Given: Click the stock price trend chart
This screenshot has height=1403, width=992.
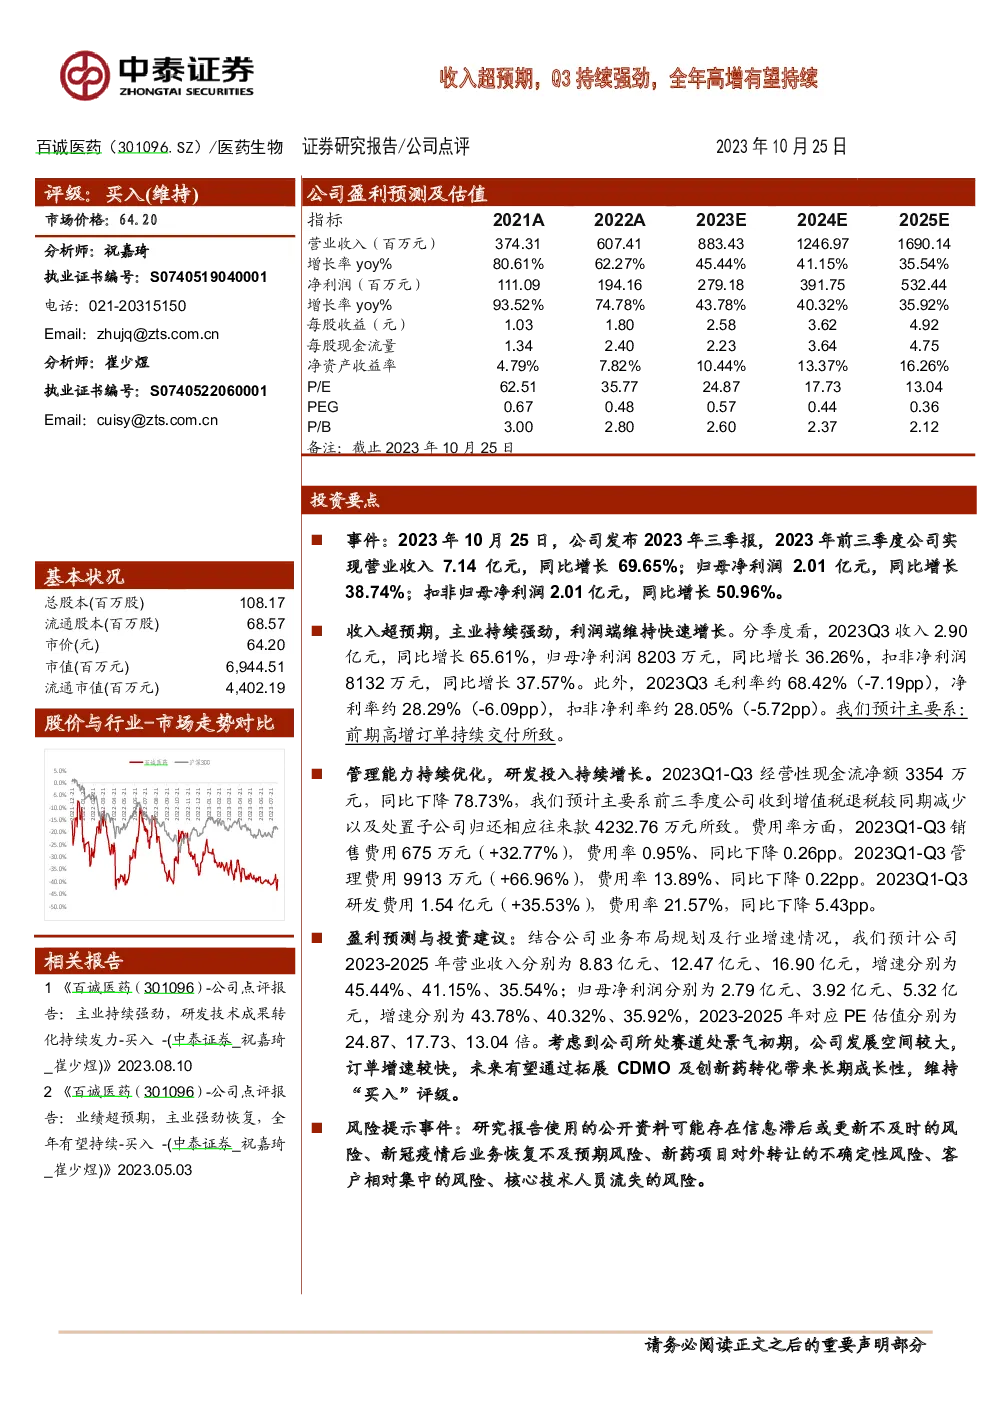Looking at the screenshot, I should pos(164,834).
